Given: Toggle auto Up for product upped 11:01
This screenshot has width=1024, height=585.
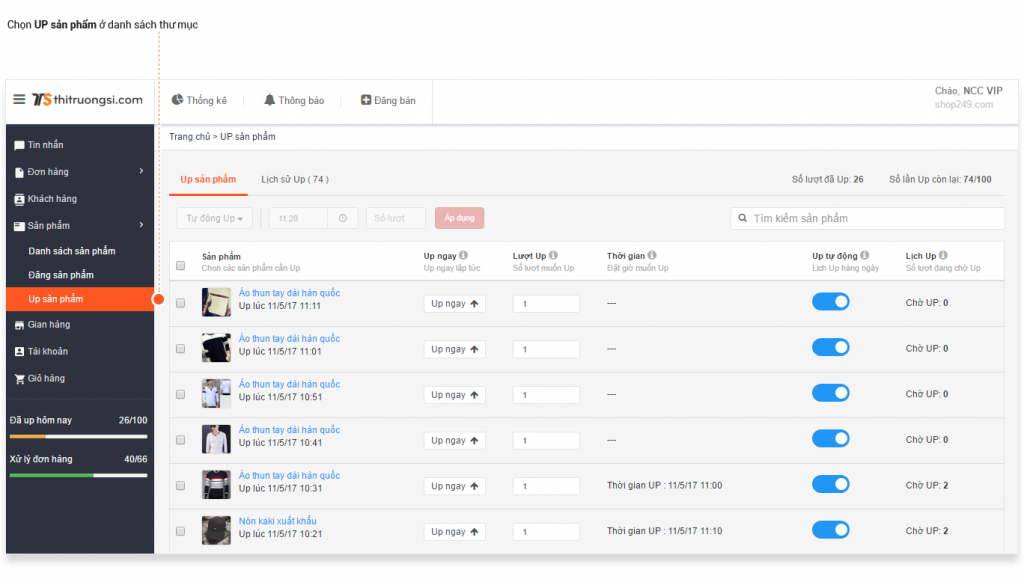Looking at the screenshot, I should 831,347.
